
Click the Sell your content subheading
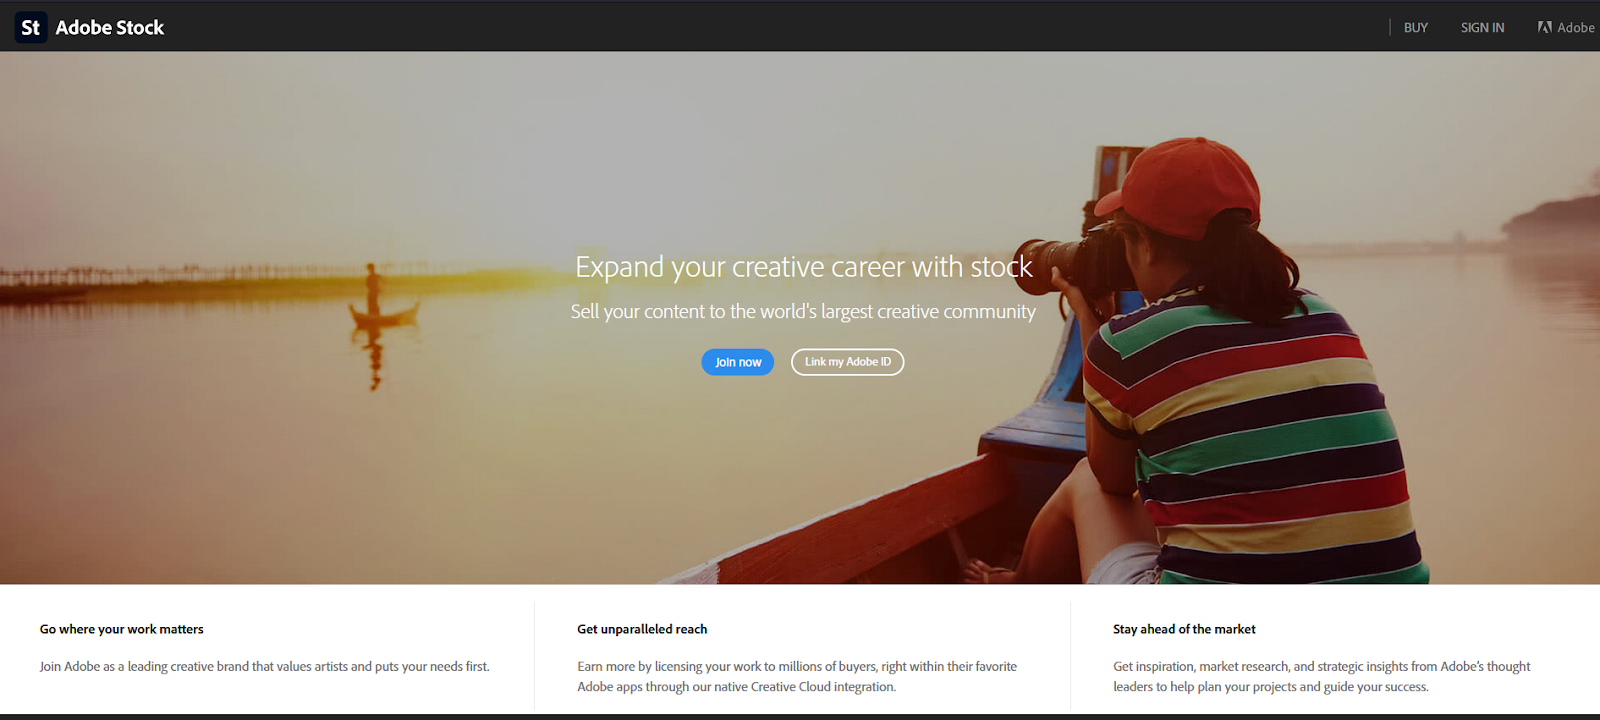(803, 312)
